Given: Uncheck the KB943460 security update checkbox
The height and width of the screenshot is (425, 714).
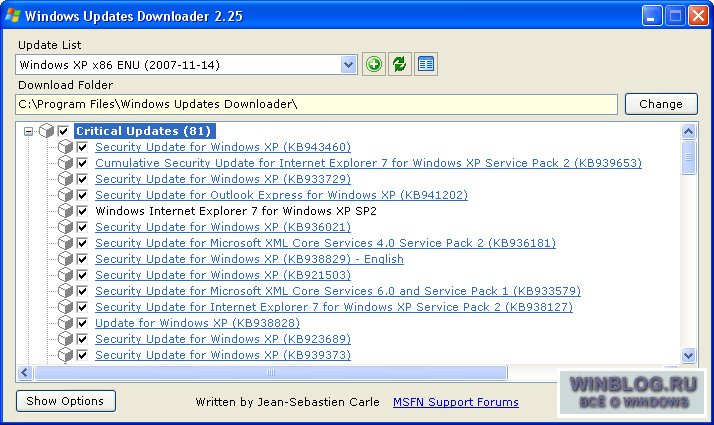Looking at the screenshot, I should (82, 147).
